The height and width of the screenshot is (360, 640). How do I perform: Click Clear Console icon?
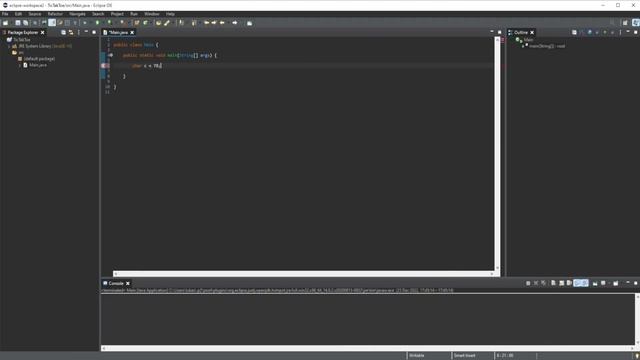coord(553,283)
